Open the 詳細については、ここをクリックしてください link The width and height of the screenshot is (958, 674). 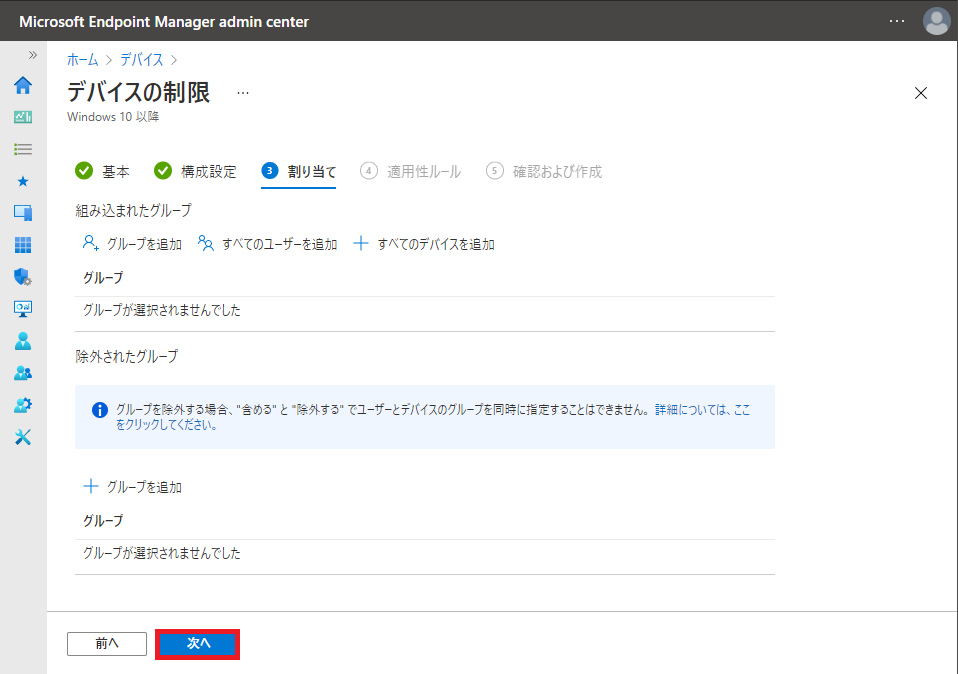433,417
